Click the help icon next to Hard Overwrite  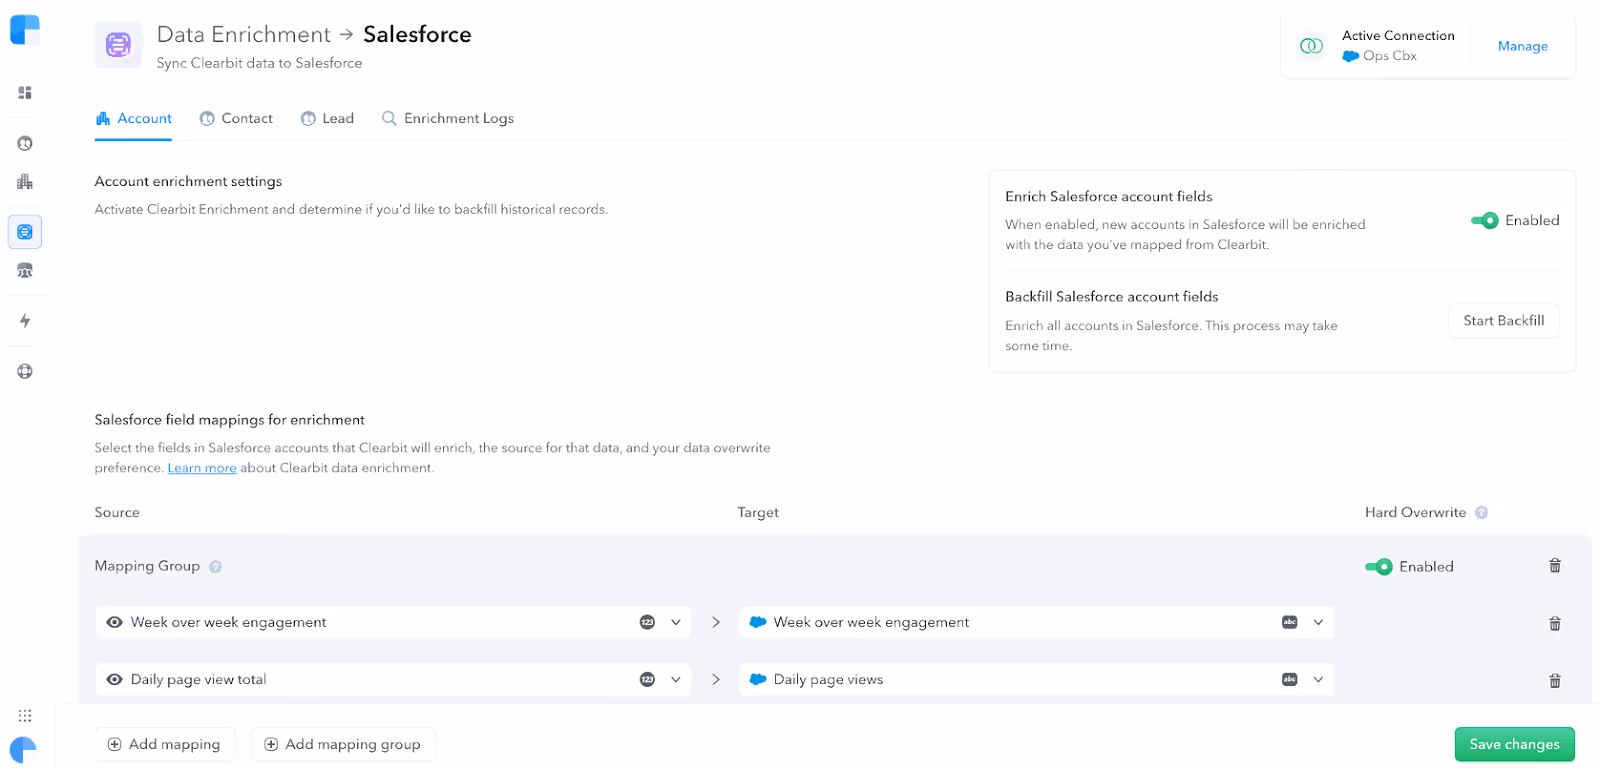click(1481, 513)
